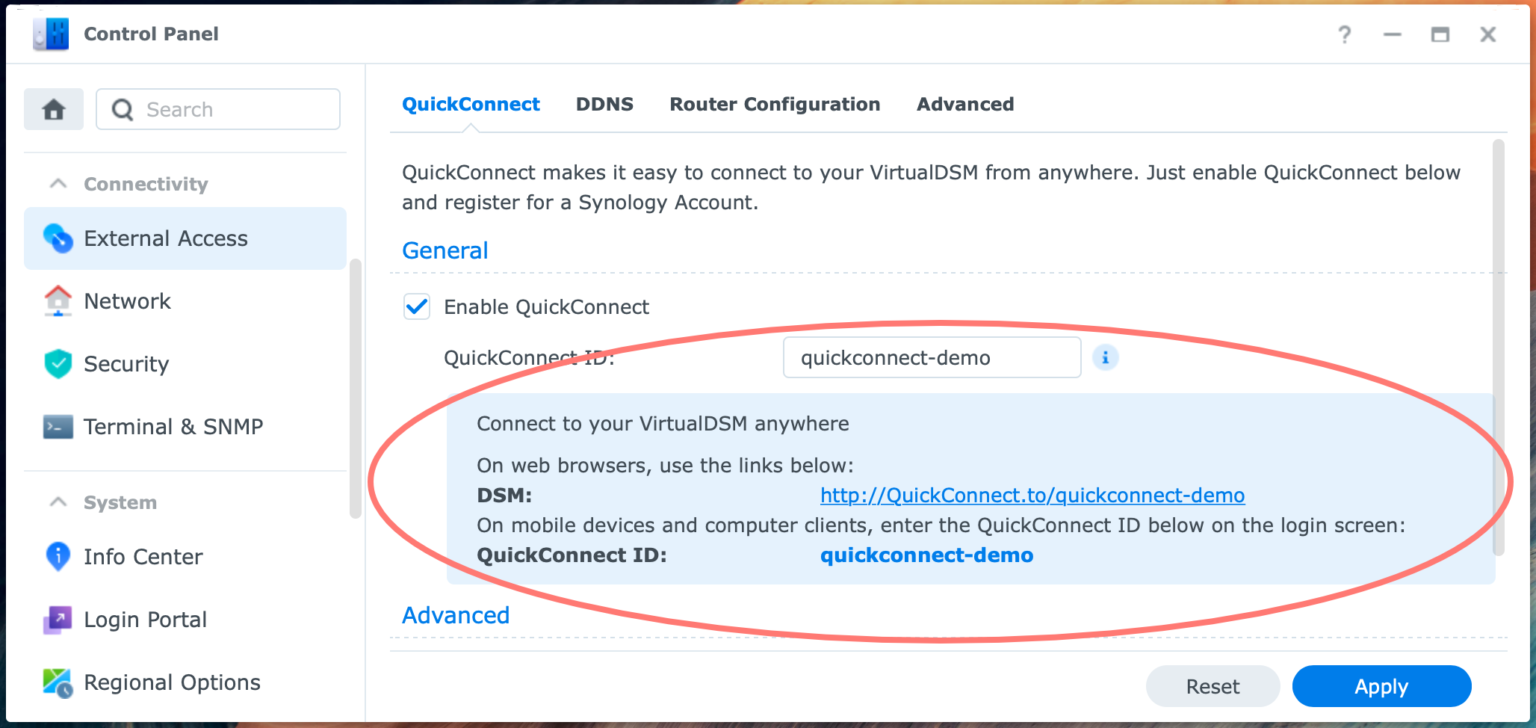Open Regional Options from the sidebar

(x=57, y=682)
